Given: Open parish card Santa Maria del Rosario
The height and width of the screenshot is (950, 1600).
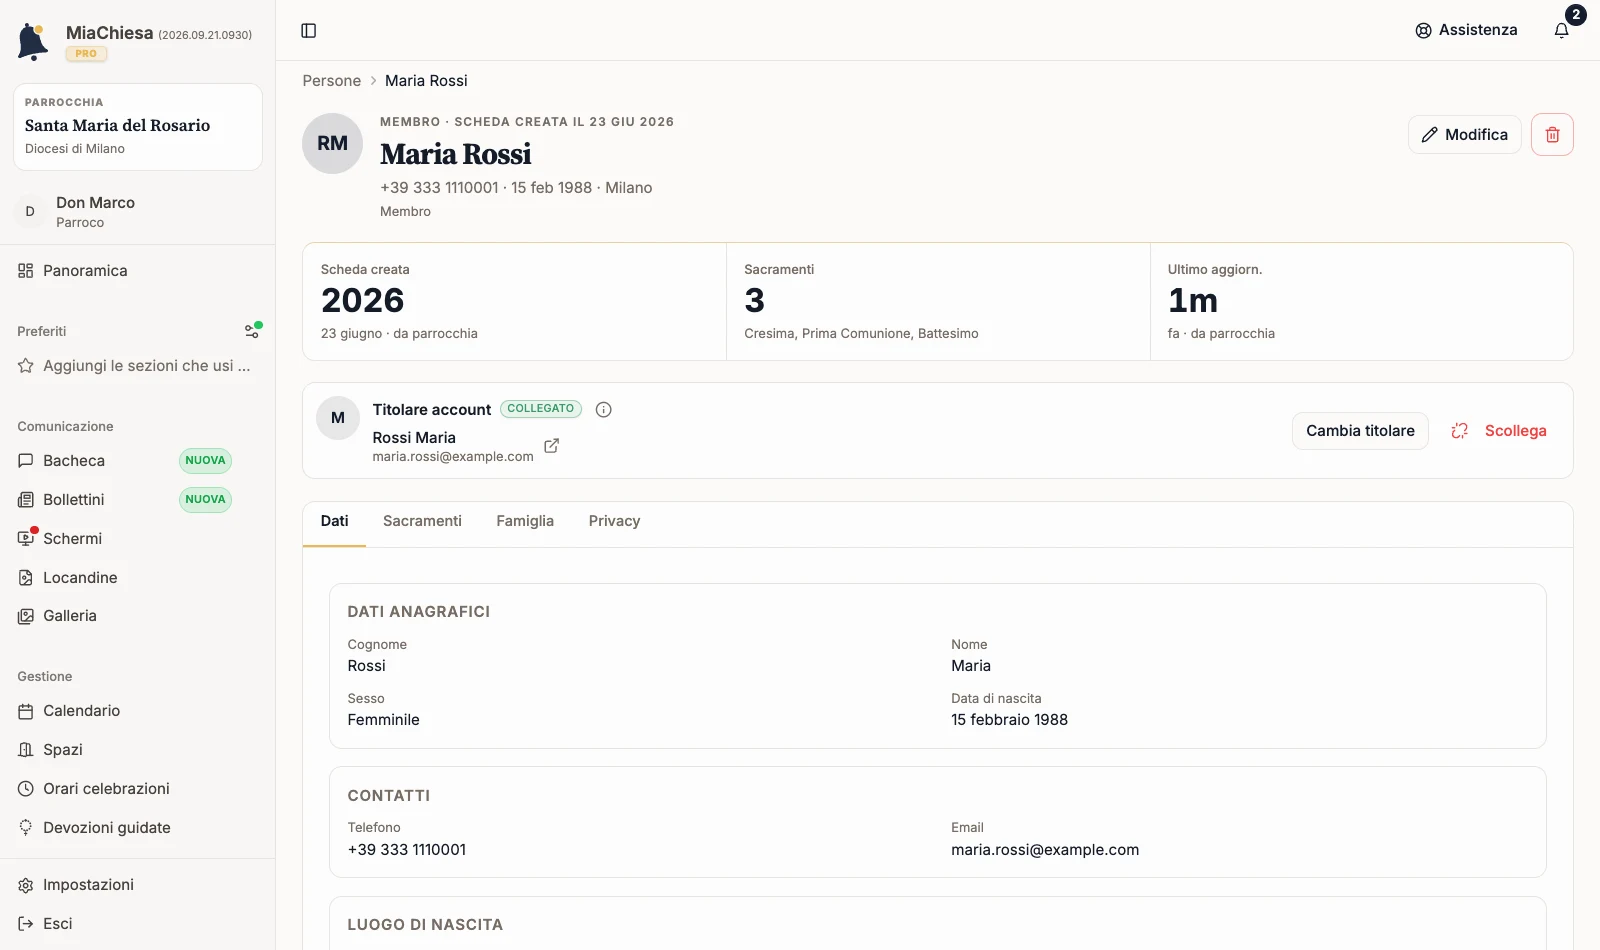Looking at the screenshot, I should 138,127.
